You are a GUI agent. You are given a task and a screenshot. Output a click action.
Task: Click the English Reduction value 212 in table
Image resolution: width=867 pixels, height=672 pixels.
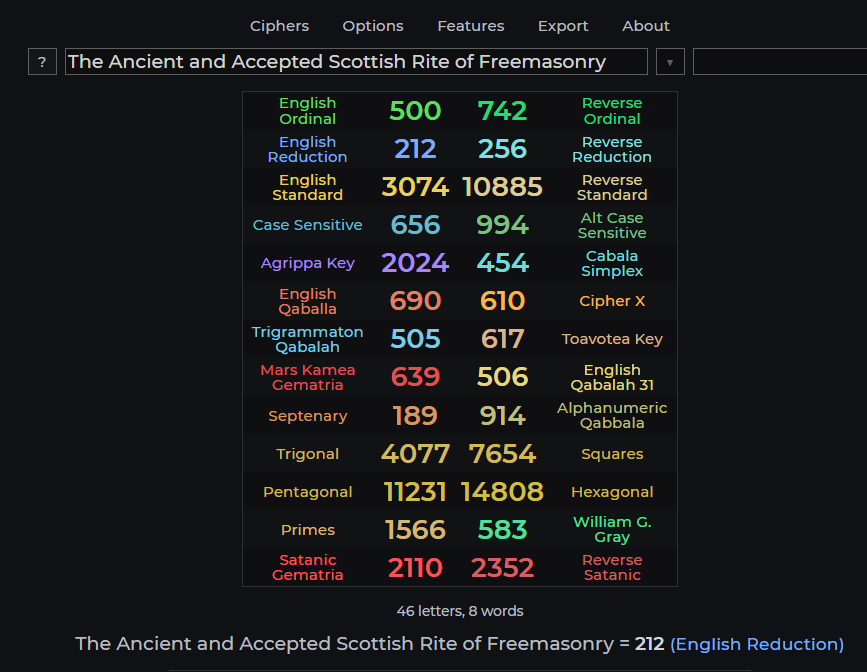click(x=415, y=149)
